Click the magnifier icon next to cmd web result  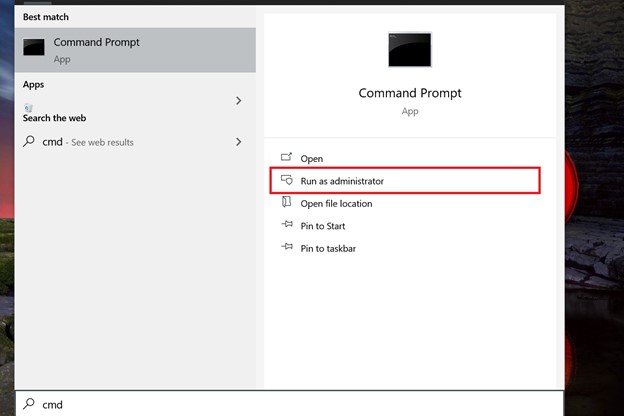[x=29, y=141]
